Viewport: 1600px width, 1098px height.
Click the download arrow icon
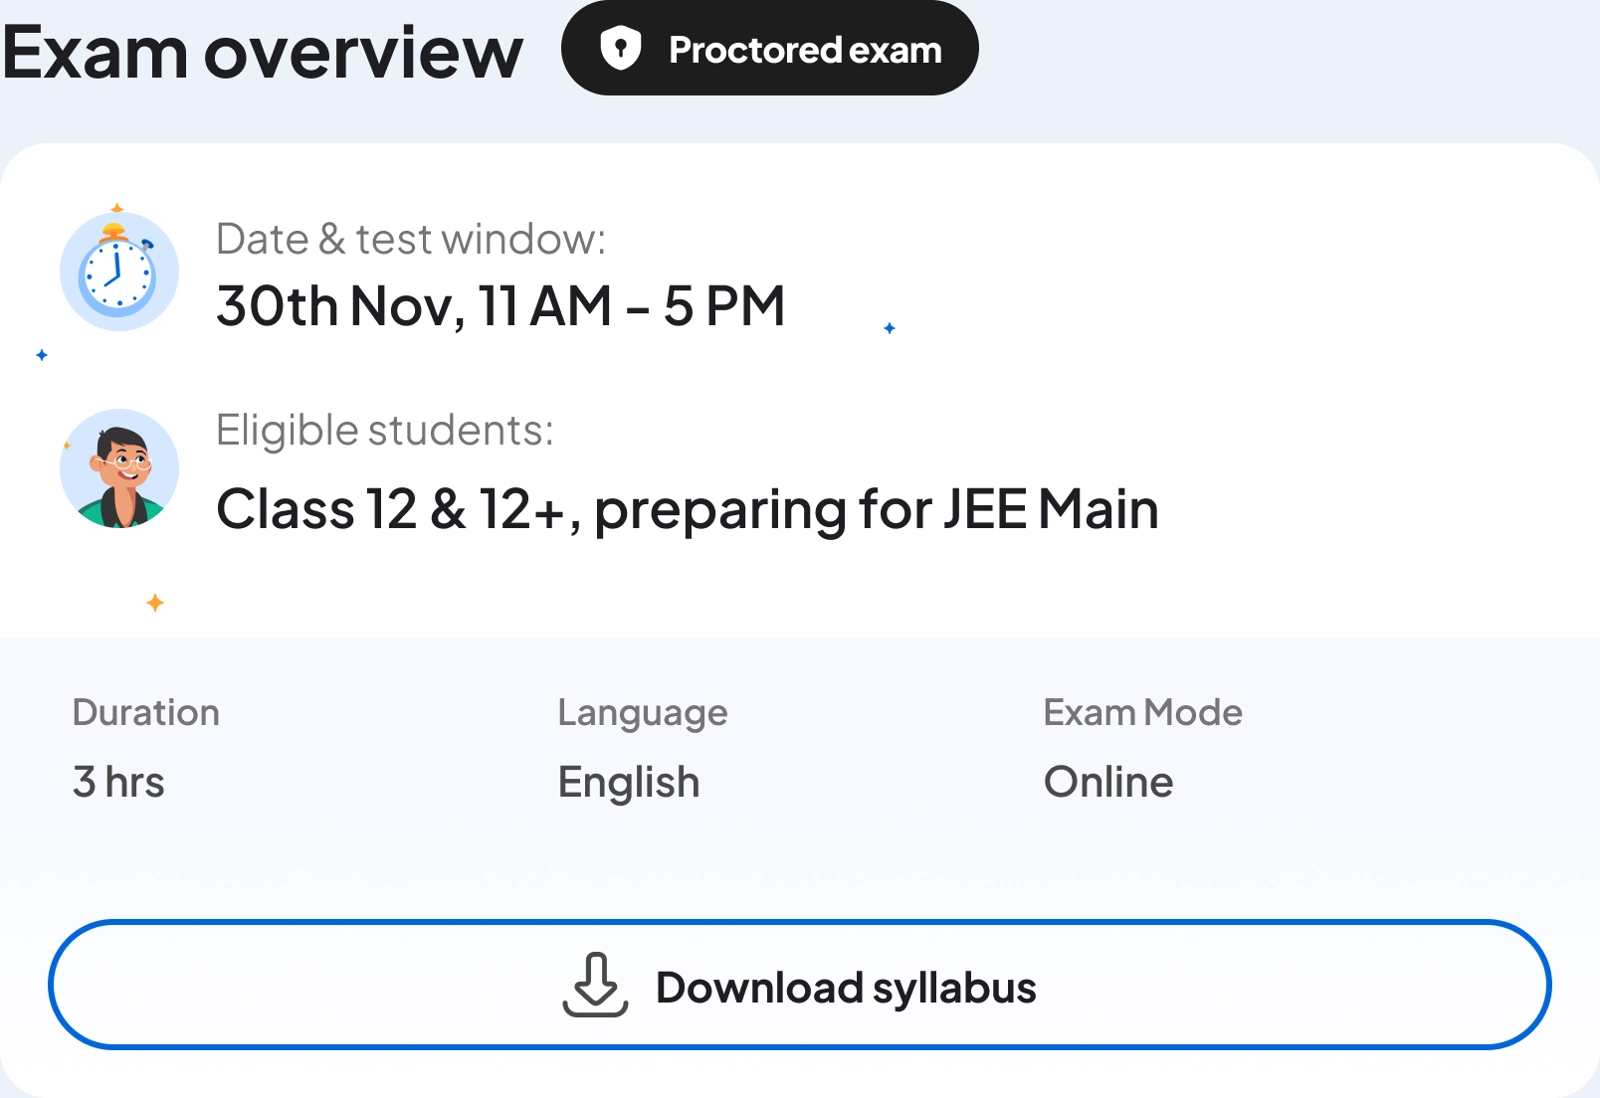(596, 985)
